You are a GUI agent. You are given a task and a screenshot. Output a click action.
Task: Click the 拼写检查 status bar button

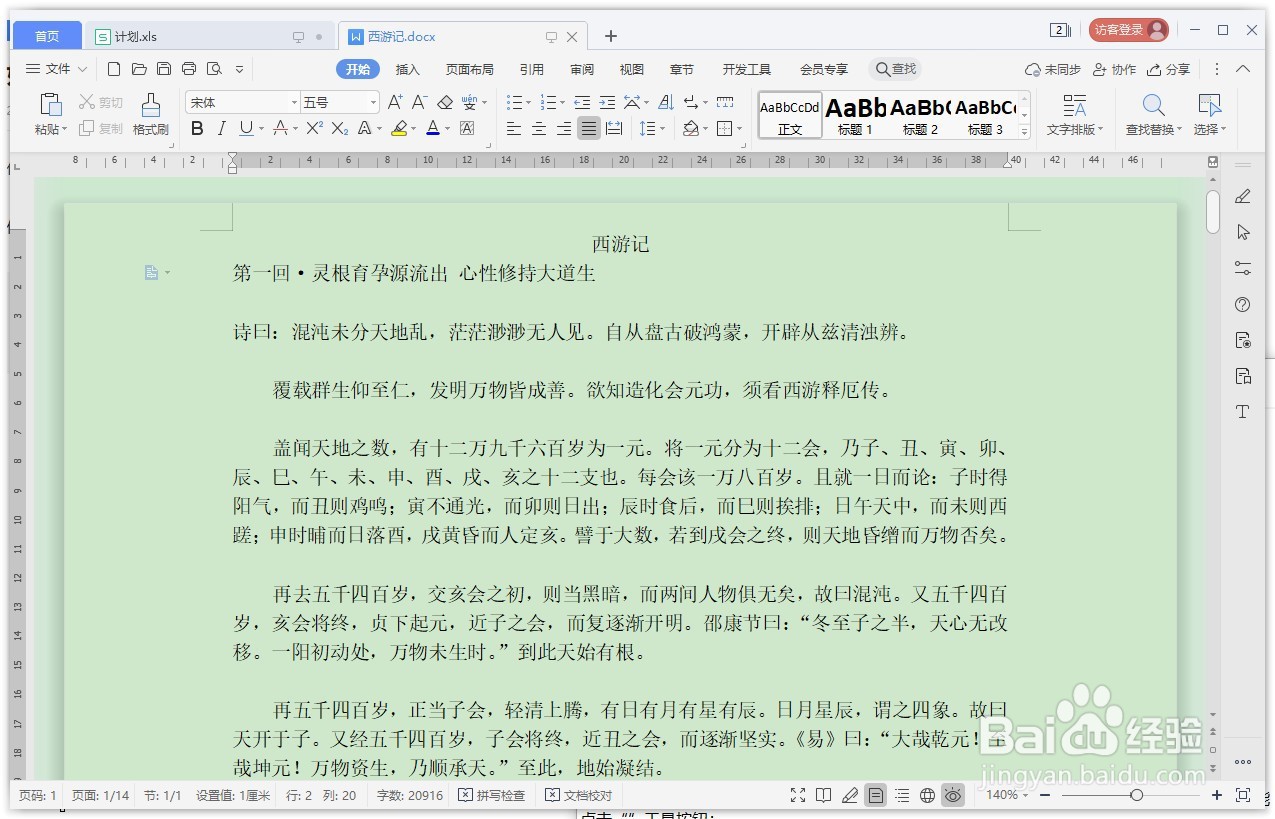[492, 795]
